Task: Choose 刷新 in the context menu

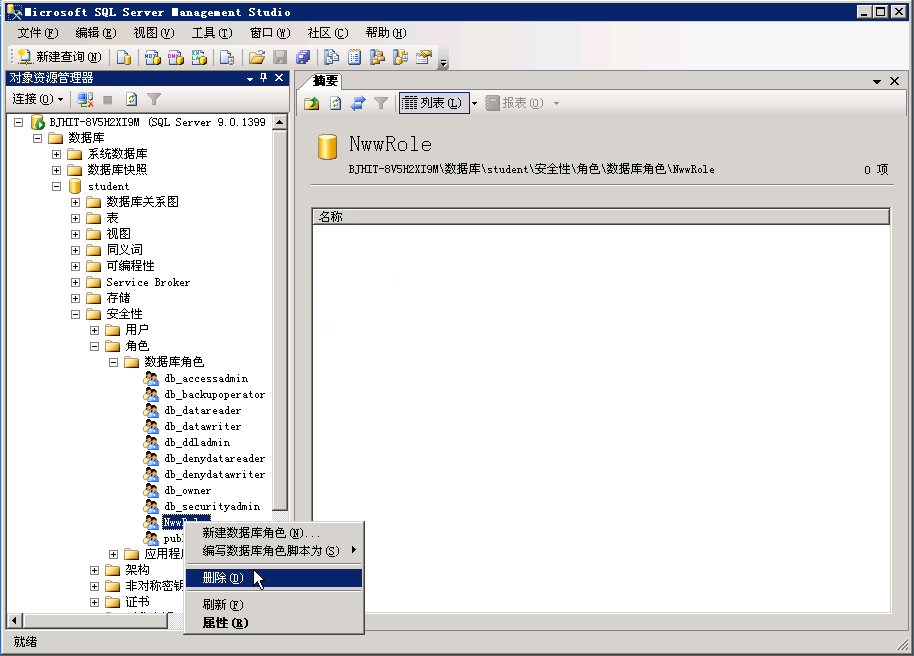Action: pyautogui.click(x=274, y=605)
